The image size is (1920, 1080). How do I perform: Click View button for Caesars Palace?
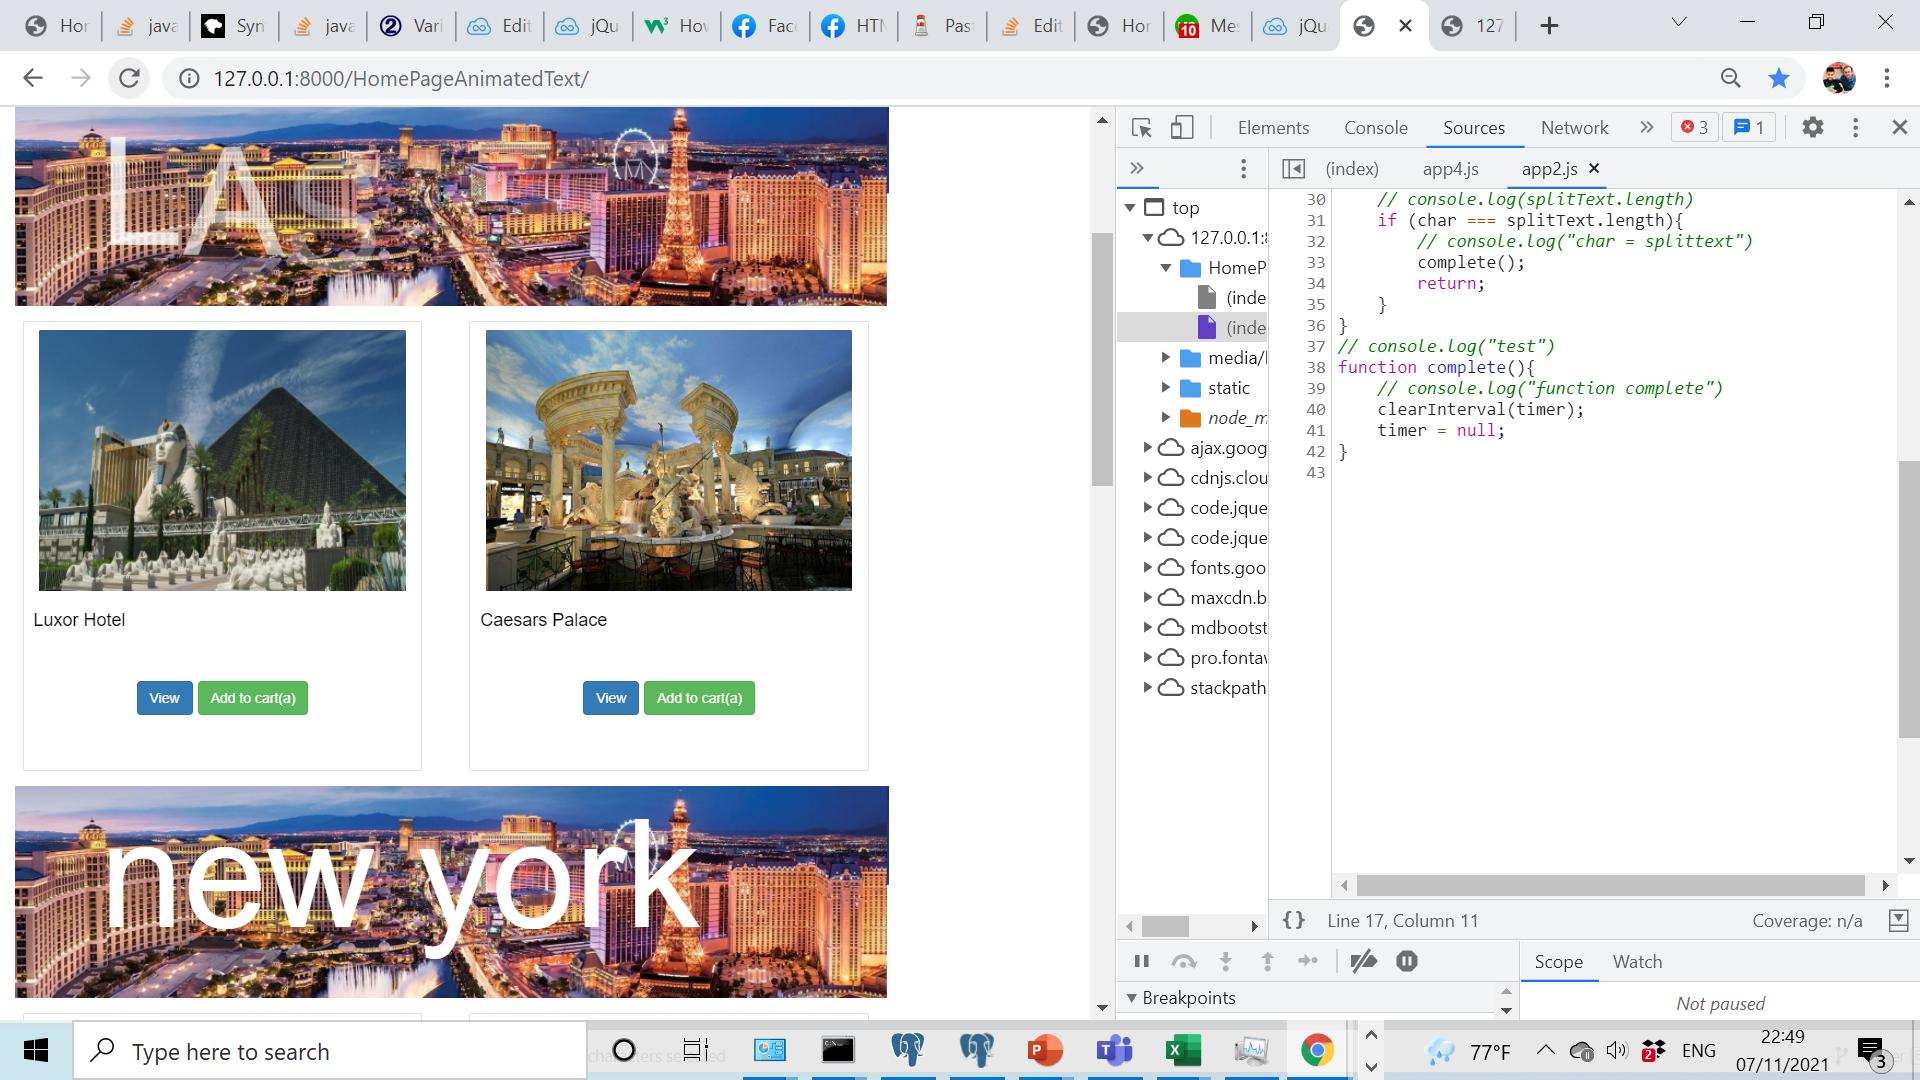[x=612, y=698]
